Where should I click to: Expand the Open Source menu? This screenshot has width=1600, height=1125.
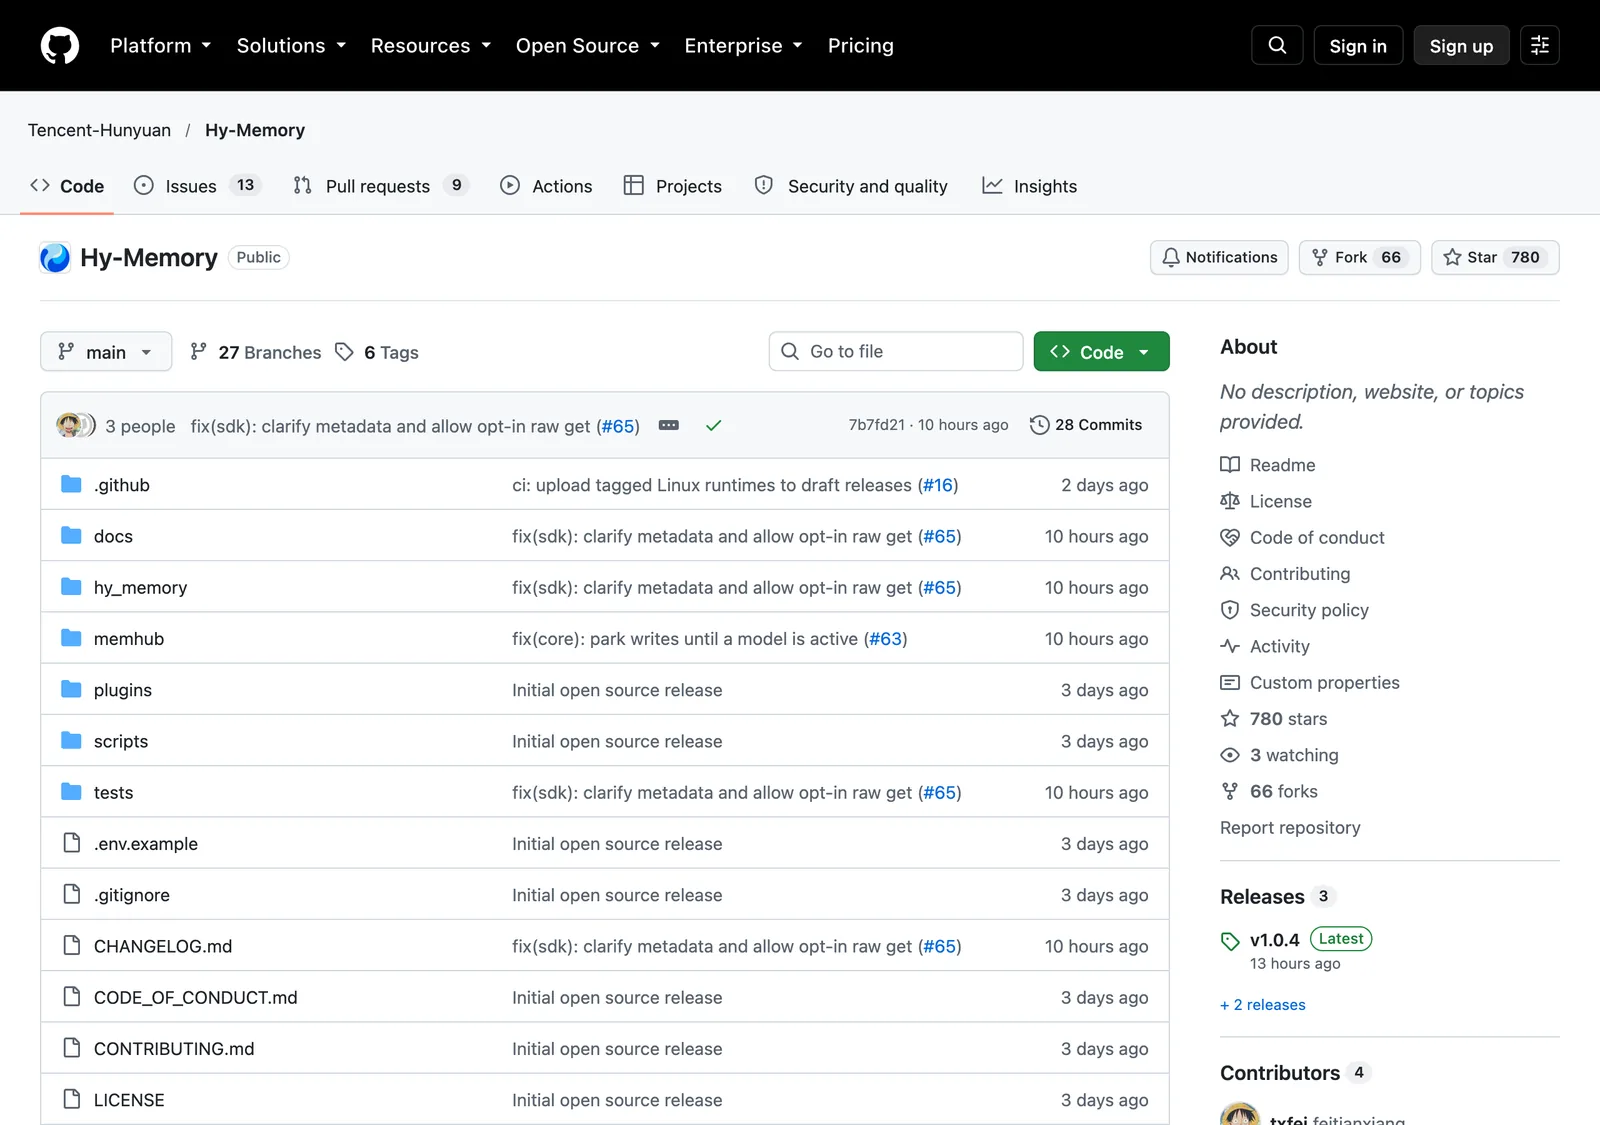[x=588, y=46]
